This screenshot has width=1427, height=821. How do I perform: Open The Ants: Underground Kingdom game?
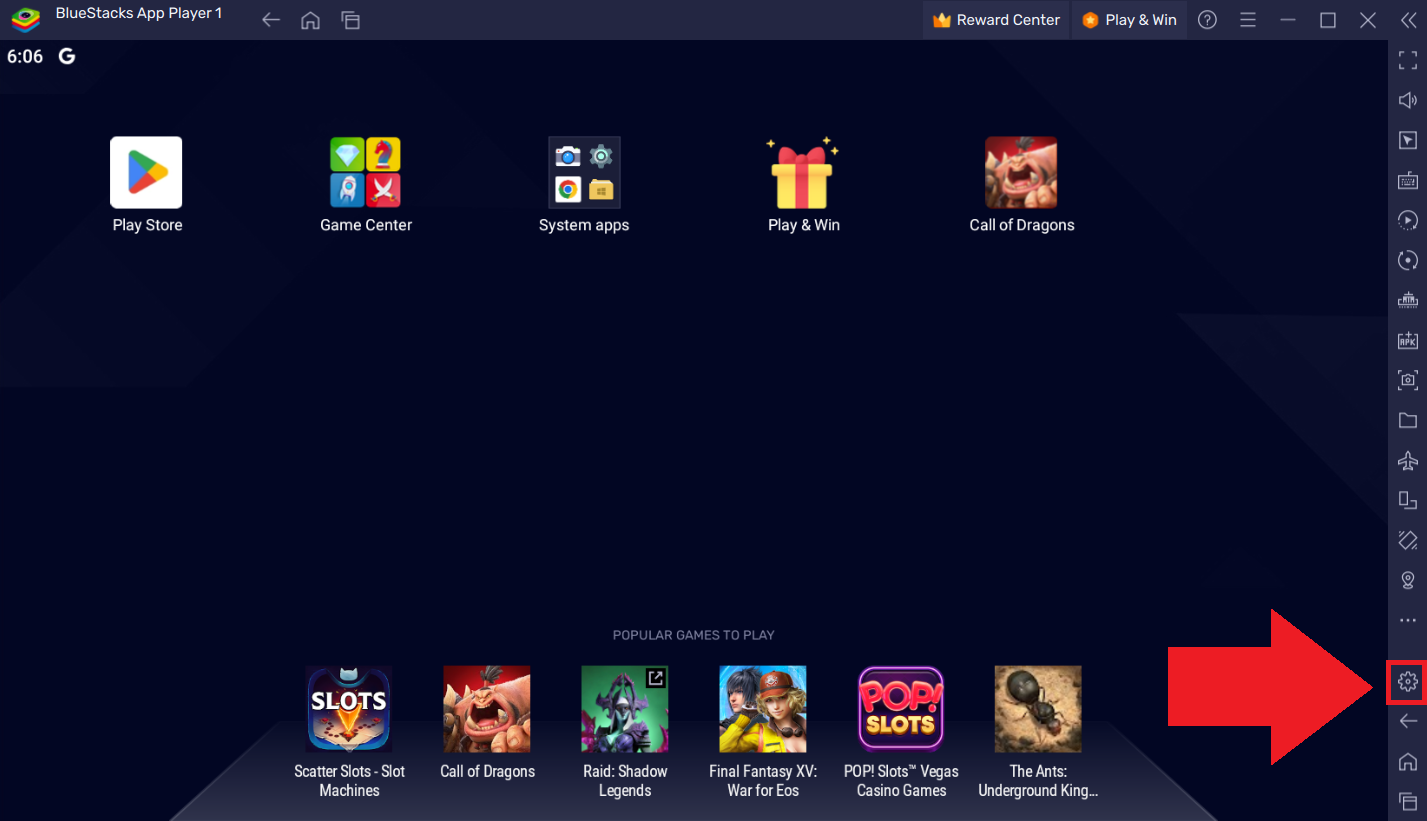point(1038,709)
